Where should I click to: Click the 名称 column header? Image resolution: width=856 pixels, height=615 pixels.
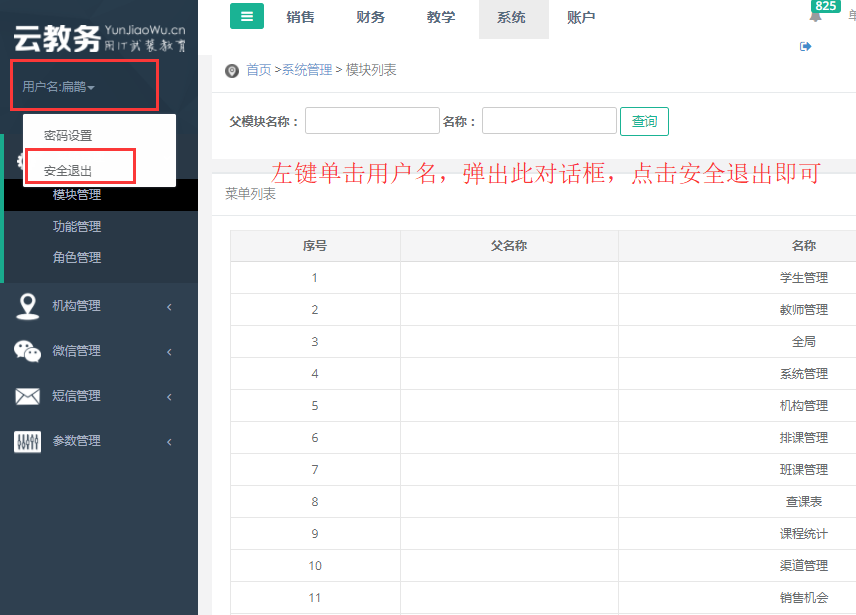tap(804, 246)
